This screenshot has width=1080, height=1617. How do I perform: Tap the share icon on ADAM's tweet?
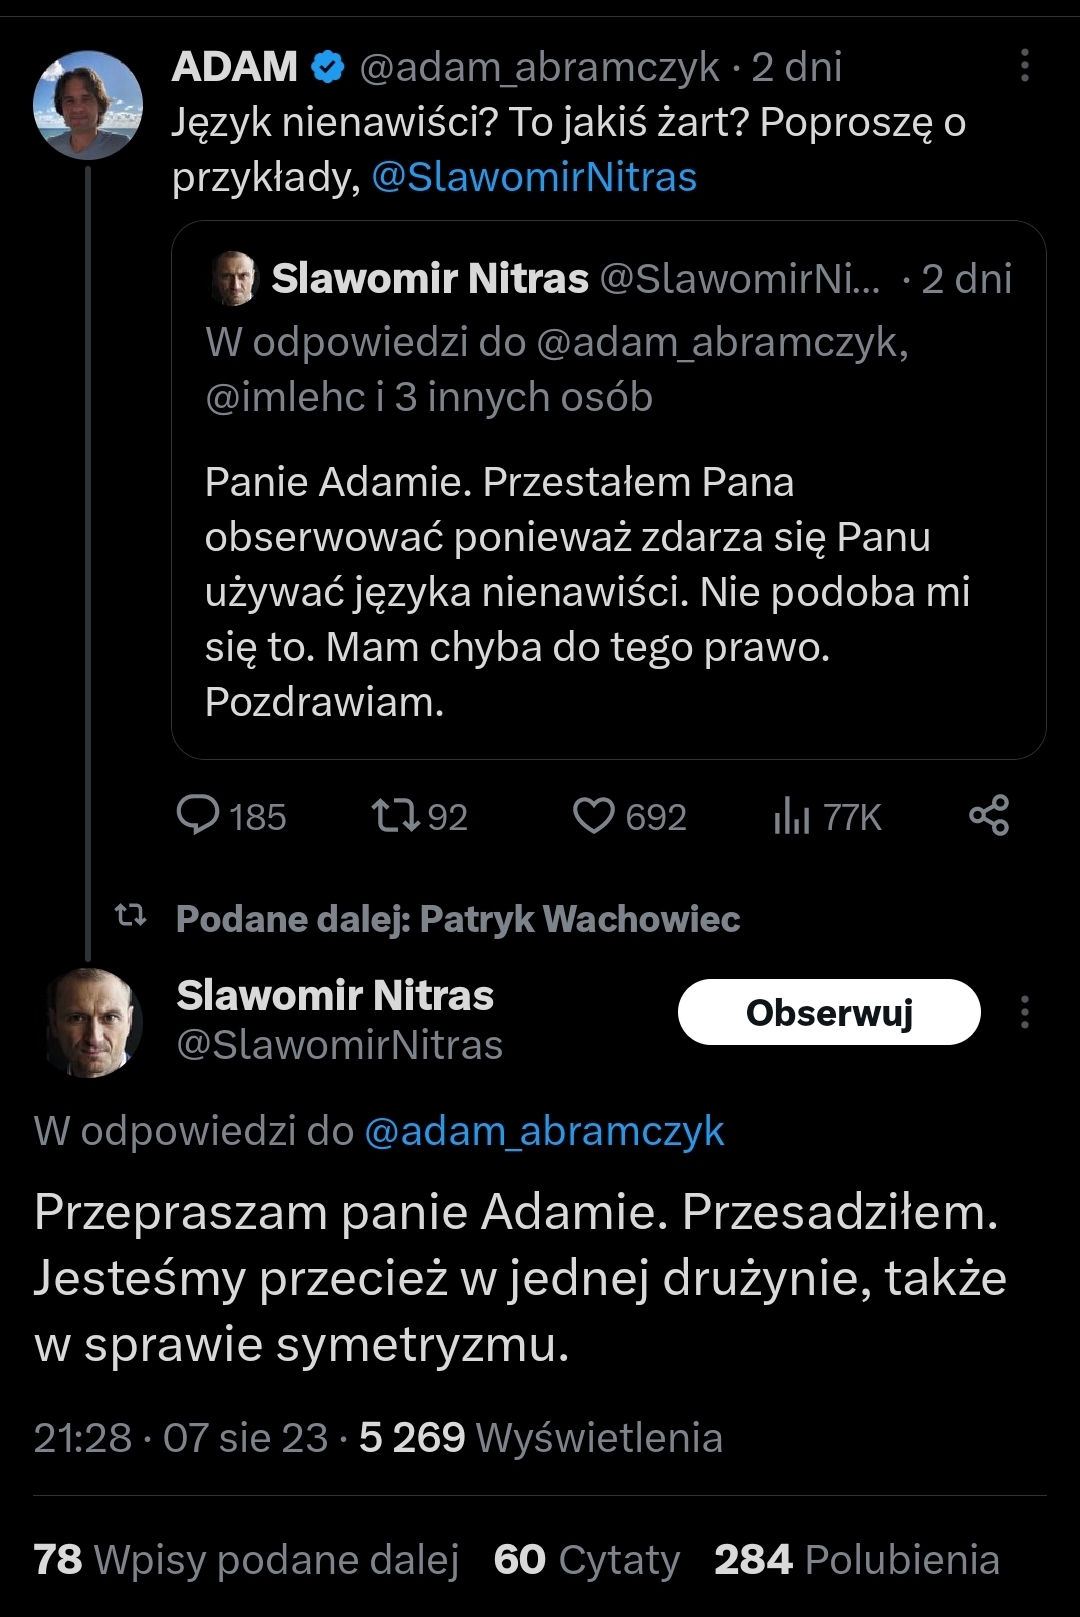[x=989, y=815]
